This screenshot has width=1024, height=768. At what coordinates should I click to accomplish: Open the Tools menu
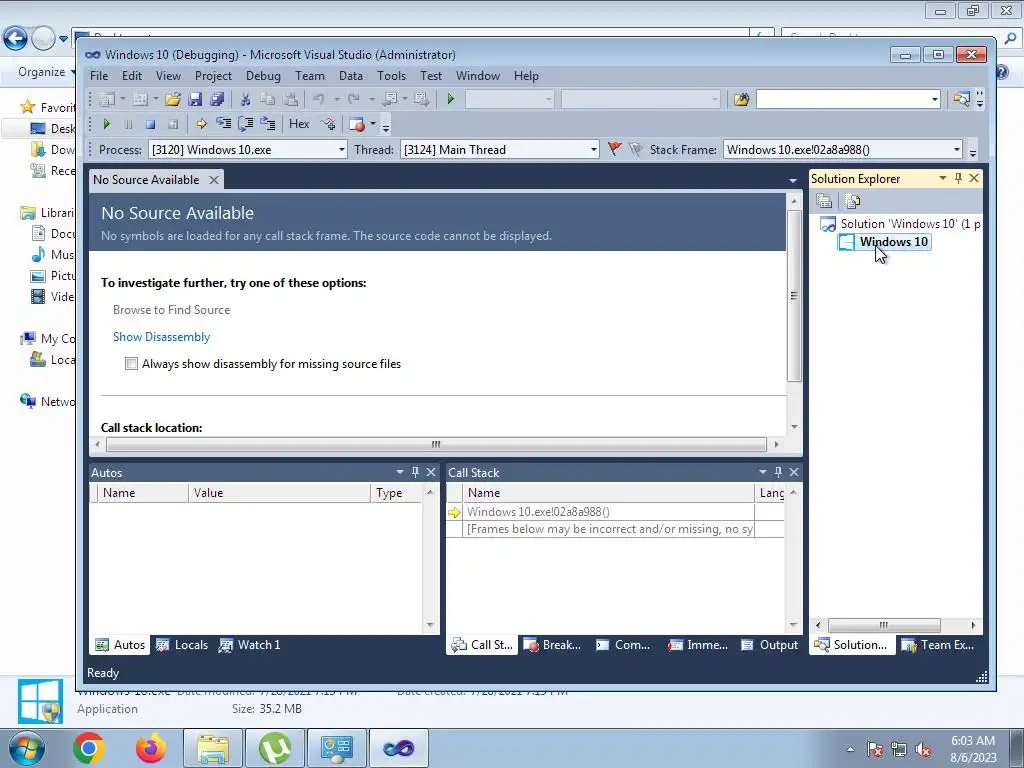click(391, 76)
